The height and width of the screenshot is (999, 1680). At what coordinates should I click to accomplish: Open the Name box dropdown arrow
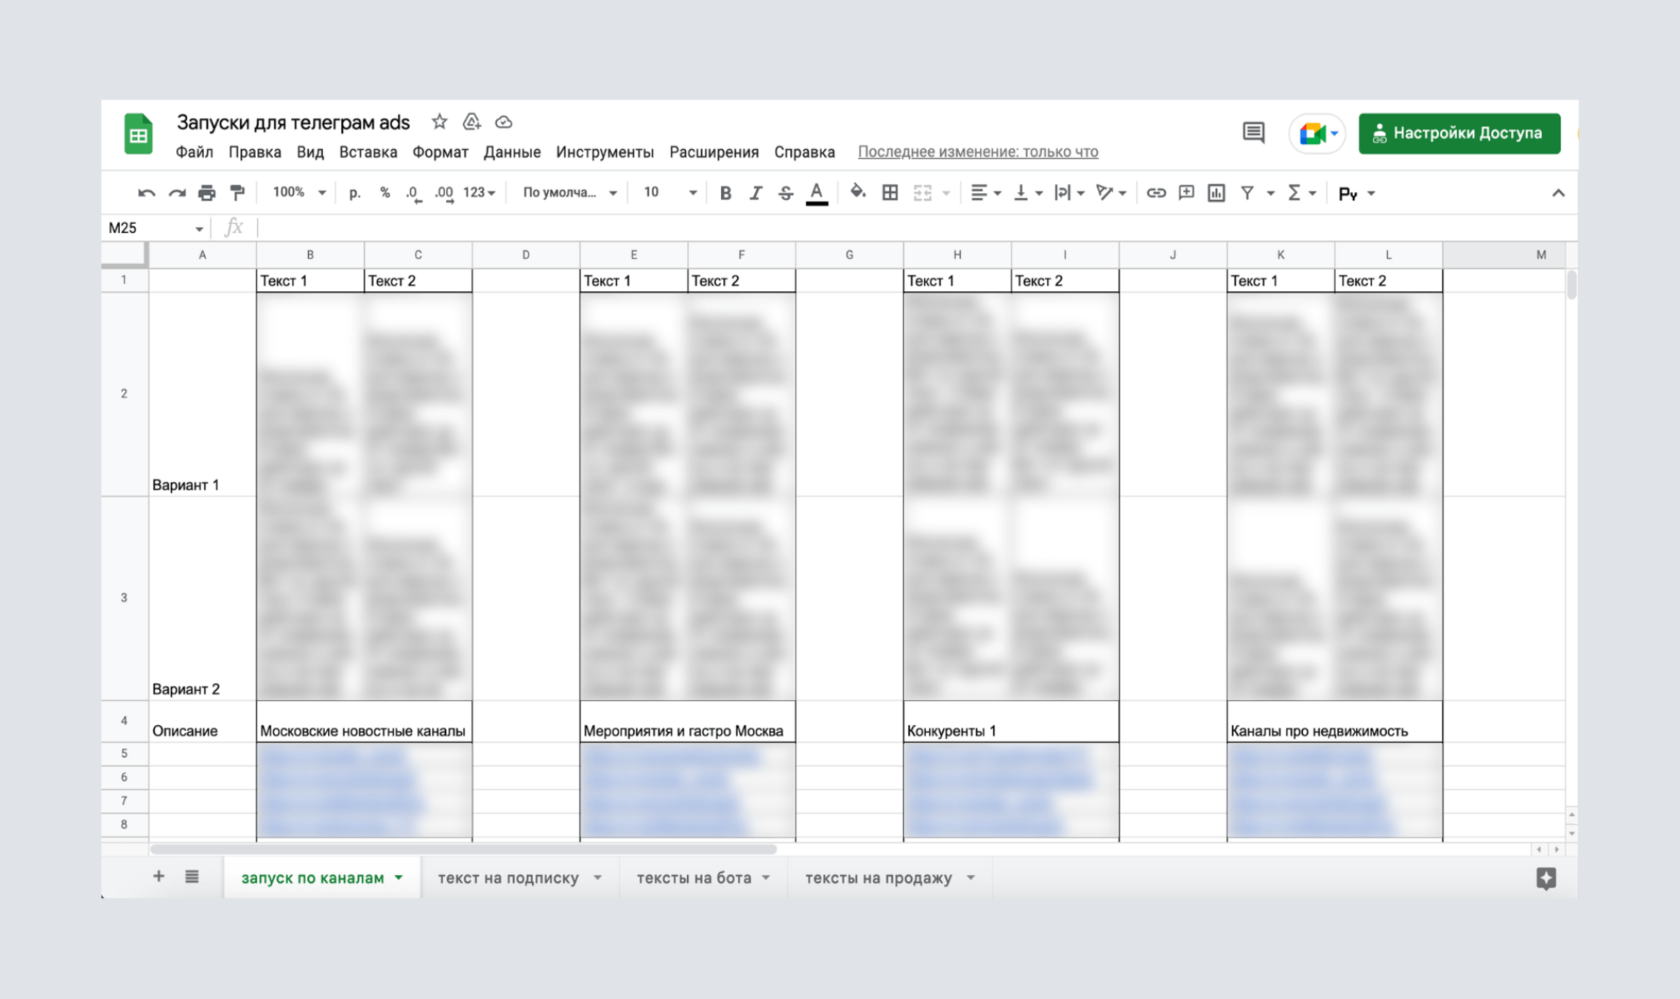click(x=199, y=229)
